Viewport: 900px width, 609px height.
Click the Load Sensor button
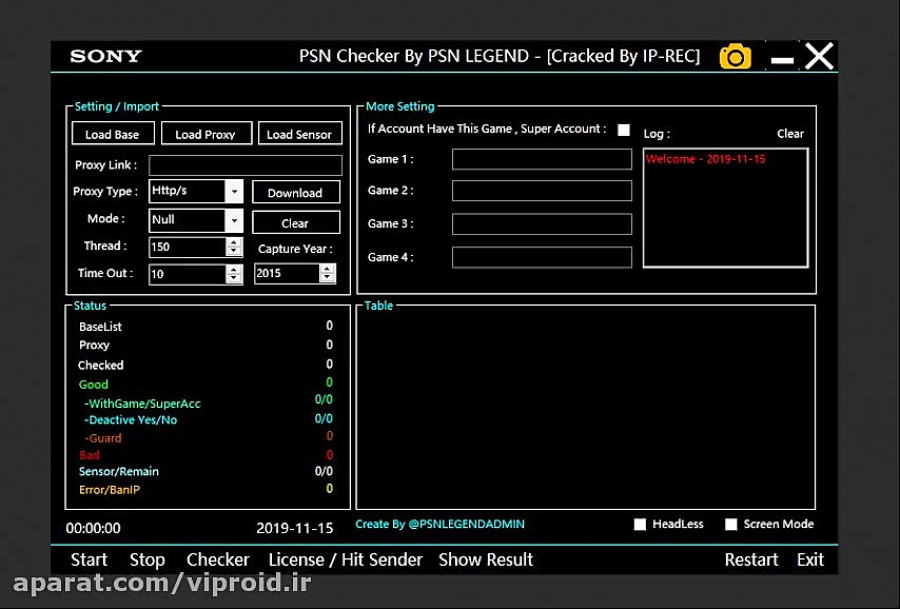pyautogui.click(x=300, y=133)
